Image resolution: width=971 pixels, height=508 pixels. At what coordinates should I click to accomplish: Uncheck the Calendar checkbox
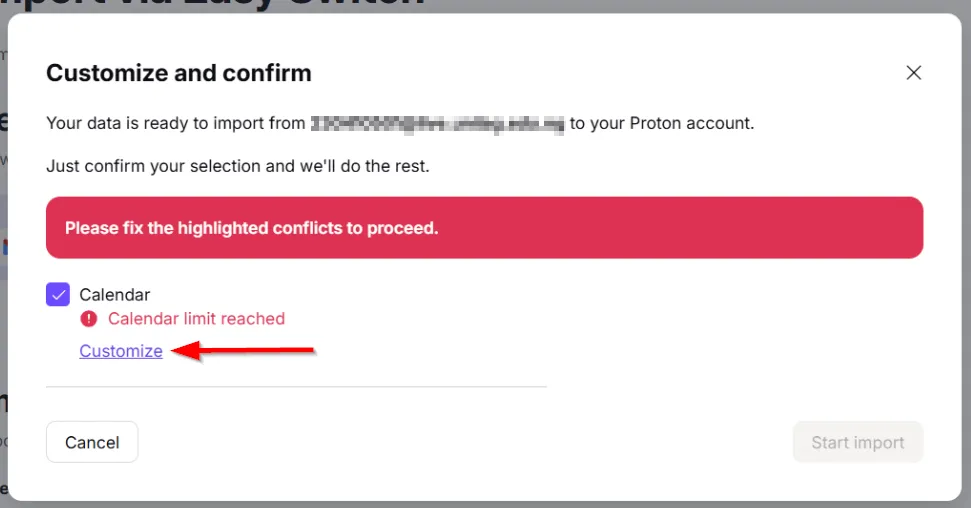click(x=58, y=295)
